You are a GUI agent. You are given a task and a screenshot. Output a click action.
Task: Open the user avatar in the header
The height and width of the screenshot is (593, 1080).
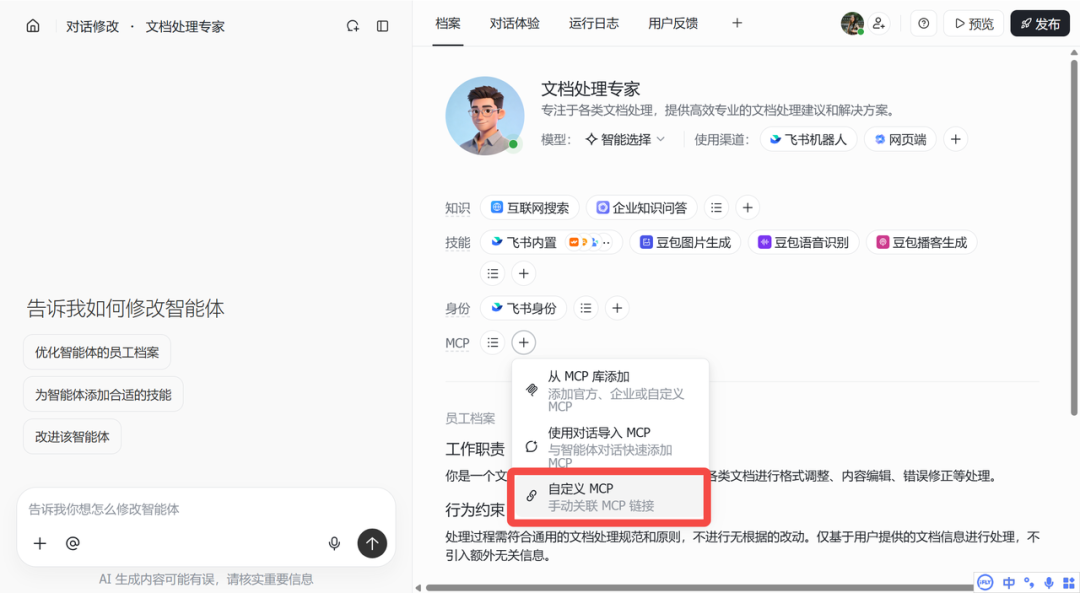click(x=852, y=23)
